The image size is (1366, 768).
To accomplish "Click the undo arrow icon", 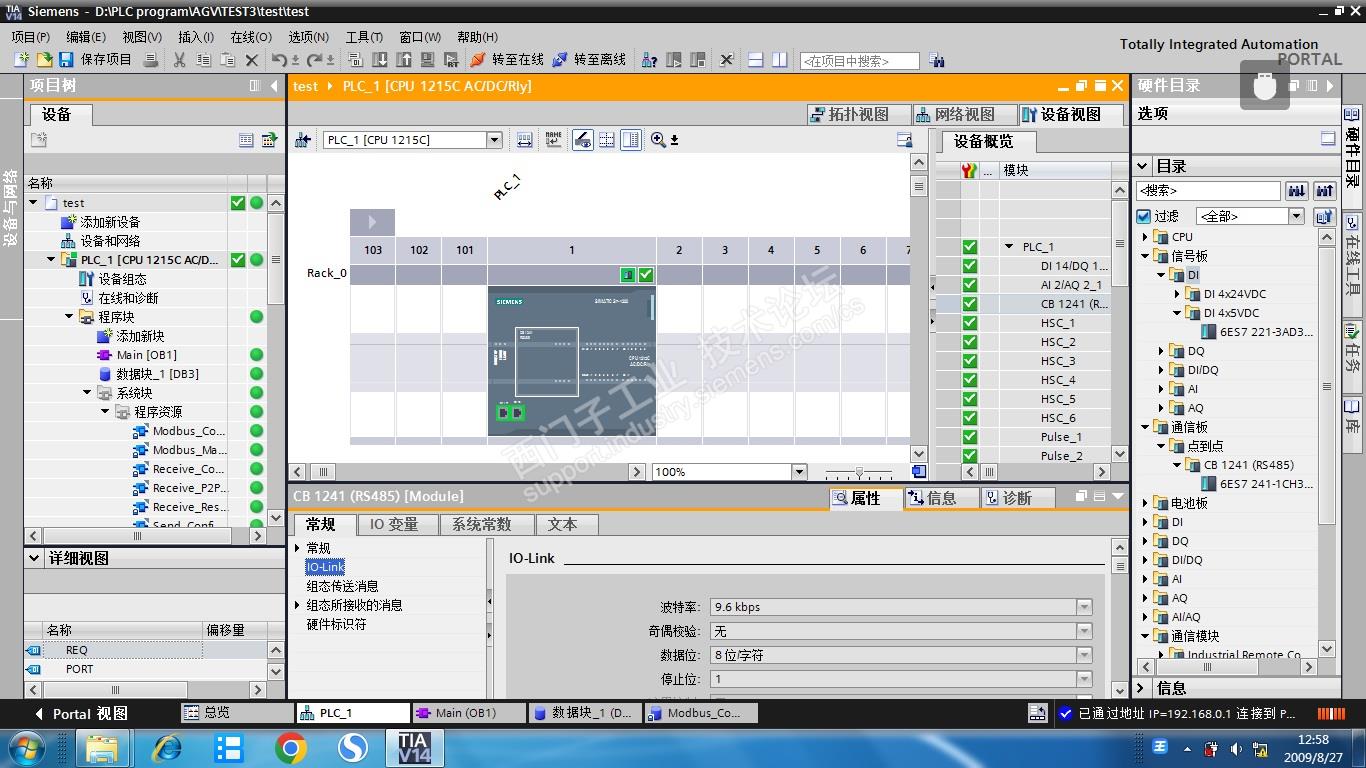I will pyautogui.click(x=279, y=60).
